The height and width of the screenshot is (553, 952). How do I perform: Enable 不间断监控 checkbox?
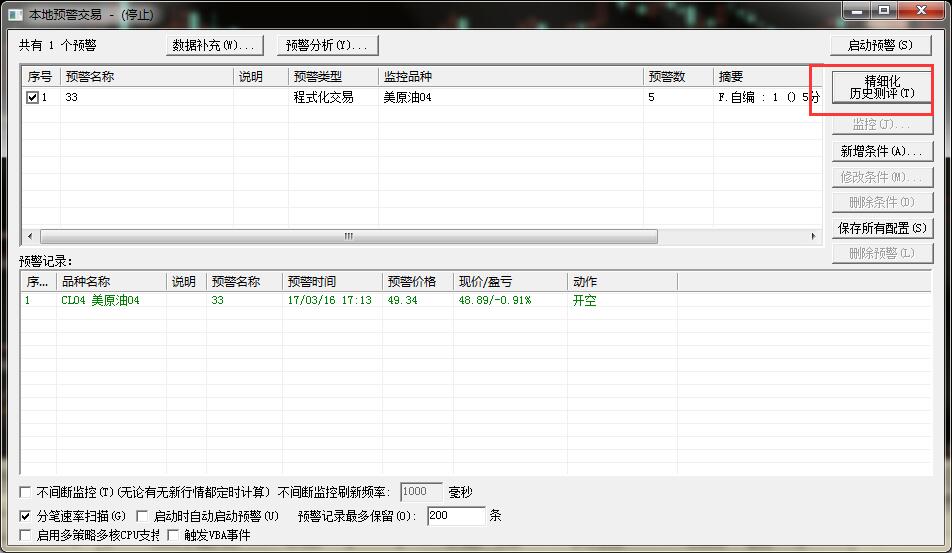pyautogui.click(x=26, y=492)
